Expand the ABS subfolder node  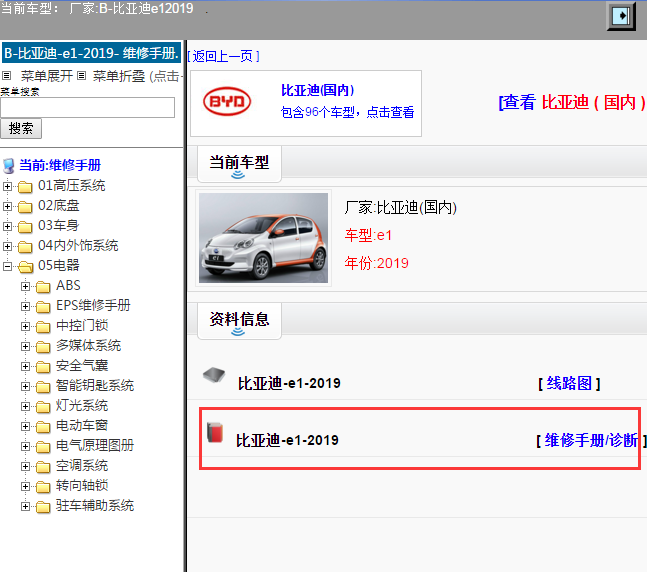(x=25, y=286)
